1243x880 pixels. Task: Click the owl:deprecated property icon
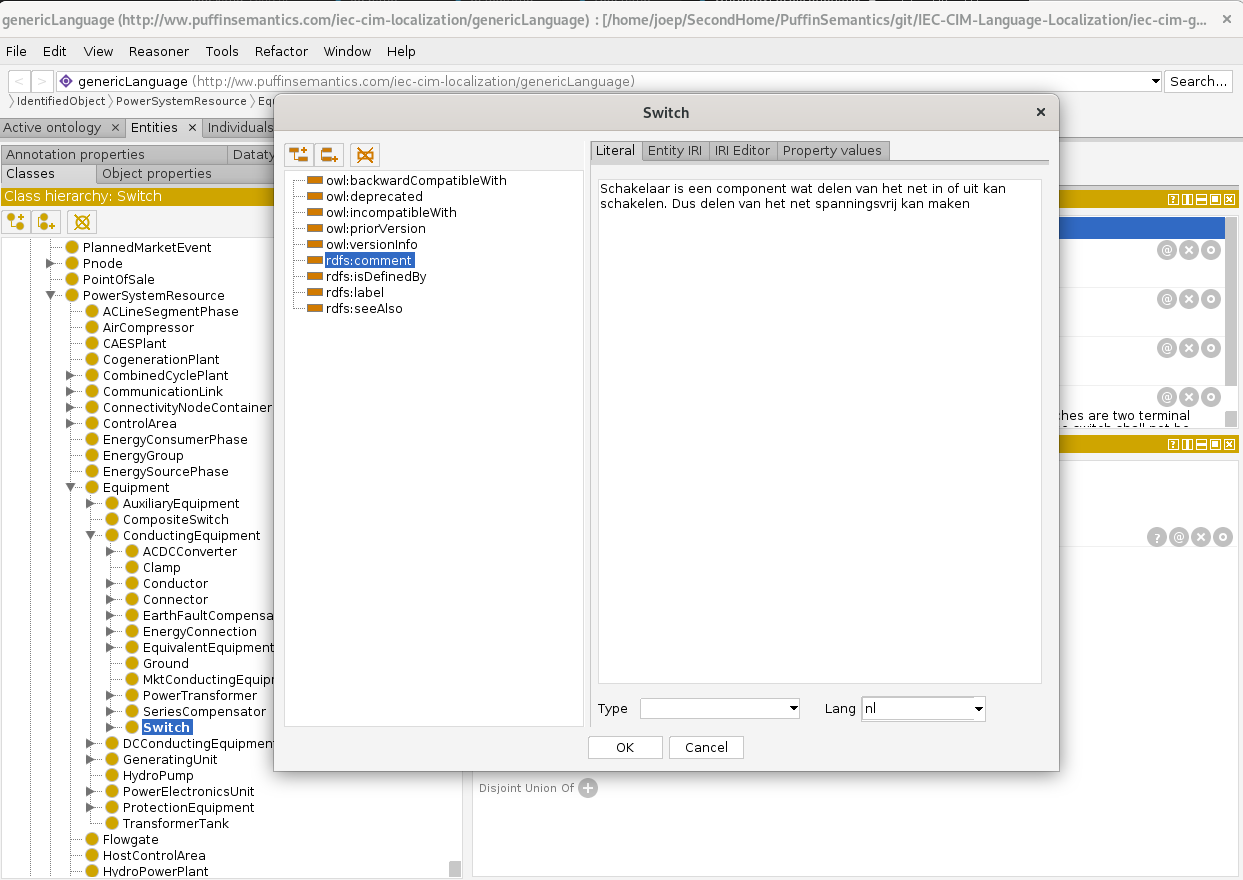315,197
